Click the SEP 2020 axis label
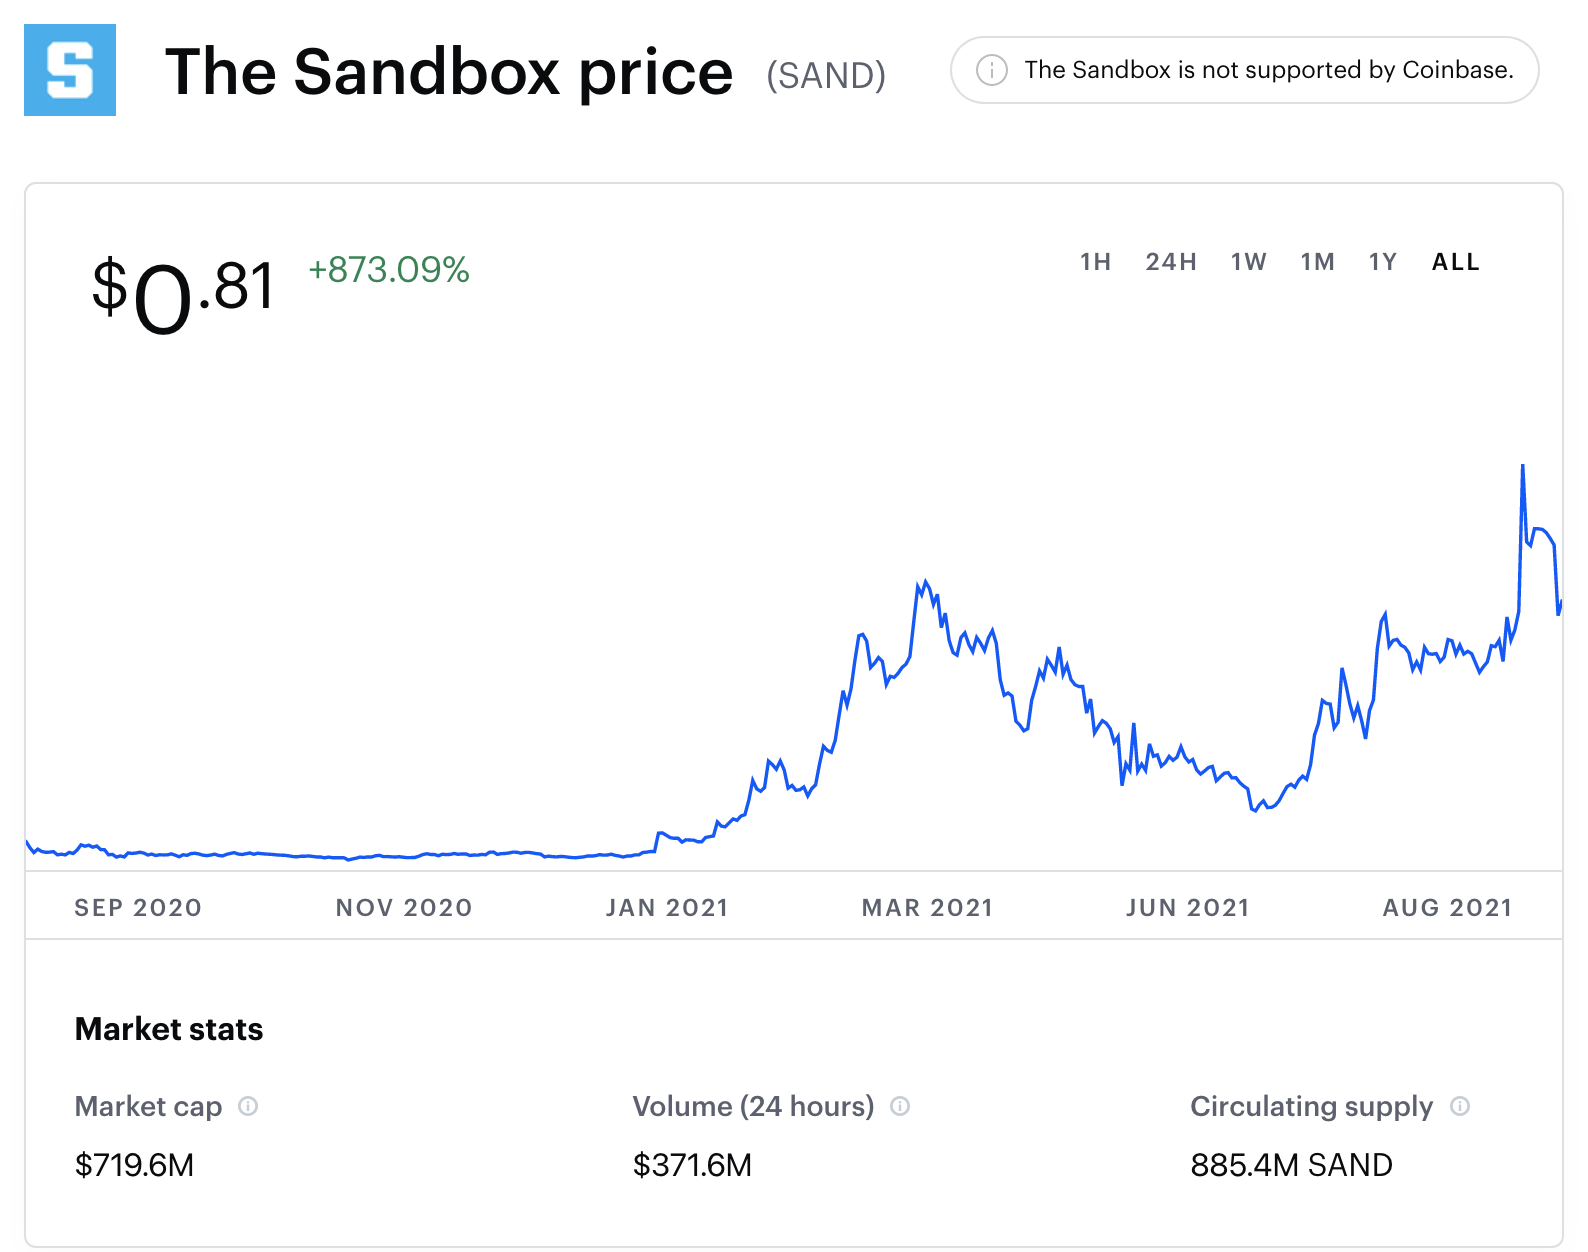 [138, 908]
